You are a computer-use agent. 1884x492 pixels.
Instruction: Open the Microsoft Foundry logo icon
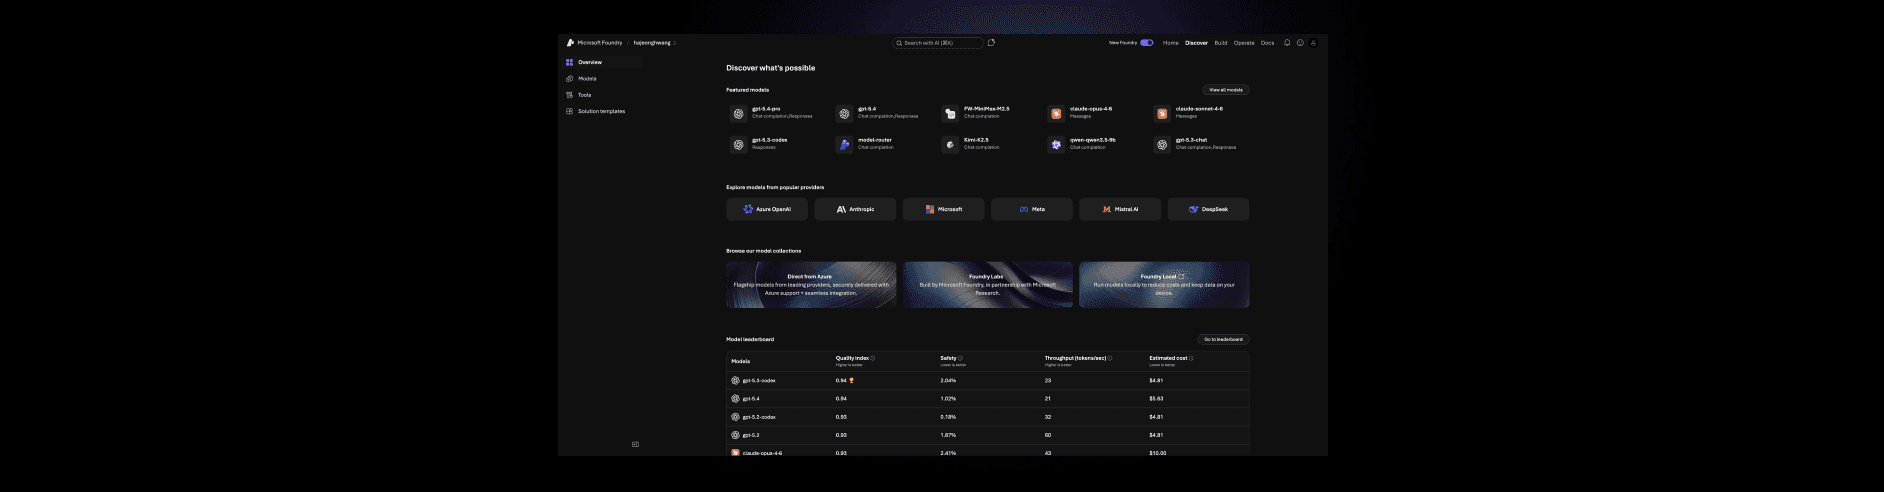click(570, 43)
